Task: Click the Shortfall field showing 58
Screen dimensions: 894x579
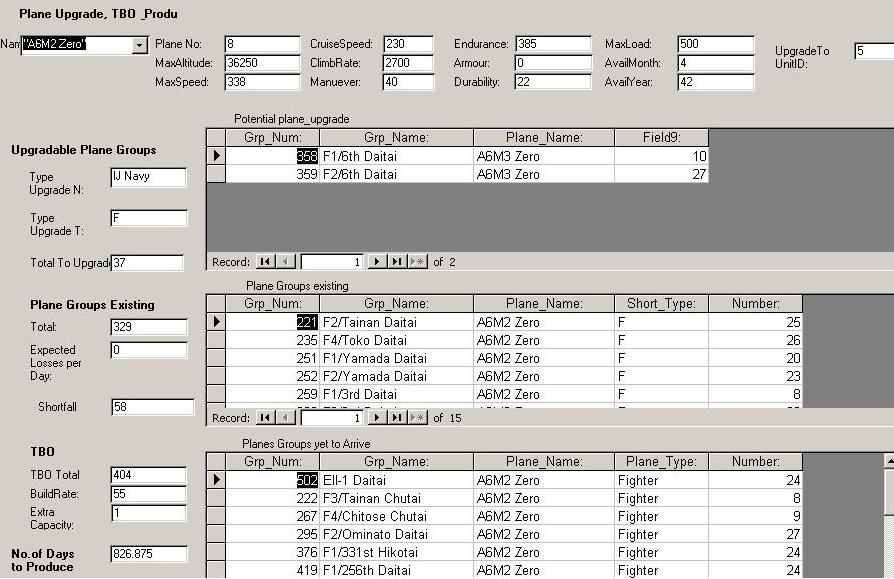Action: 152,407
